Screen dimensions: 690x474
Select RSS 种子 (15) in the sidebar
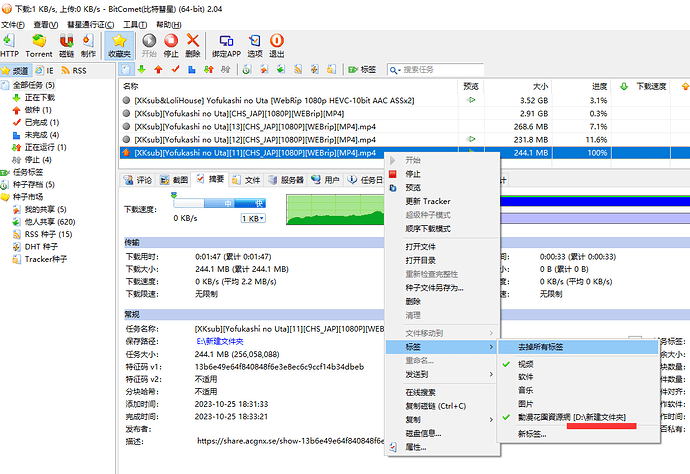coord(48,234)
